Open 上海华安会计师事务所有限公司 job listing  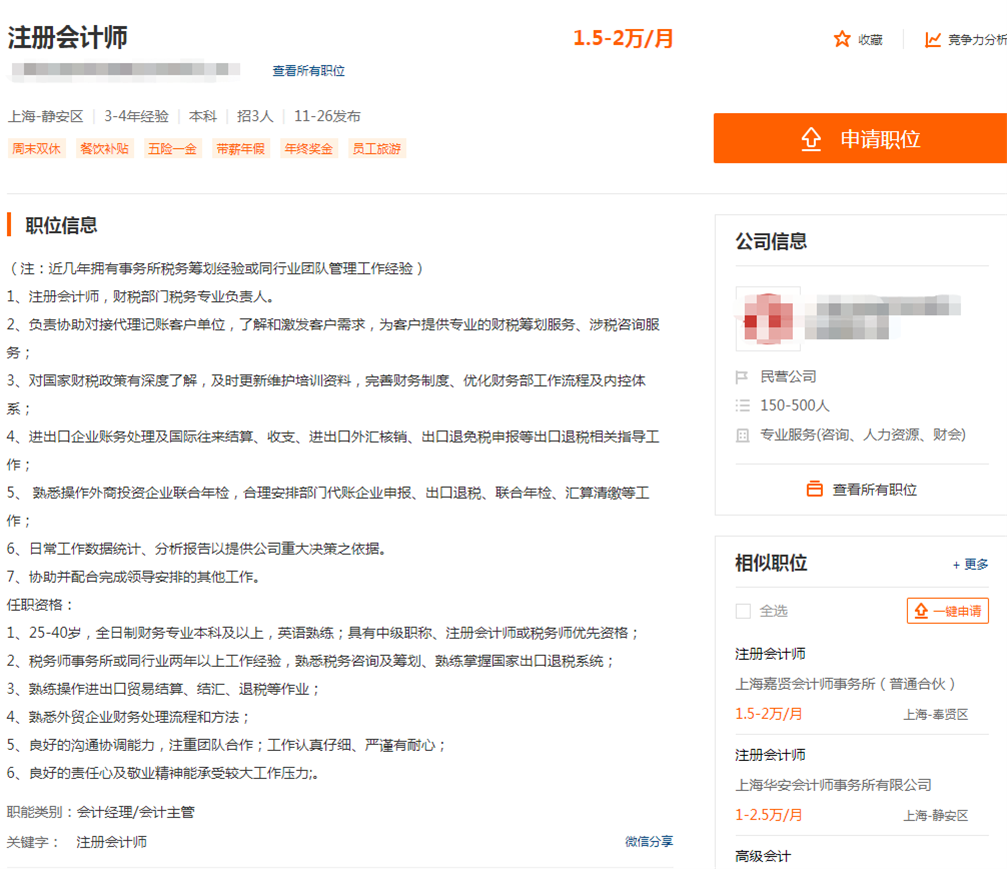tap(833, 785)
